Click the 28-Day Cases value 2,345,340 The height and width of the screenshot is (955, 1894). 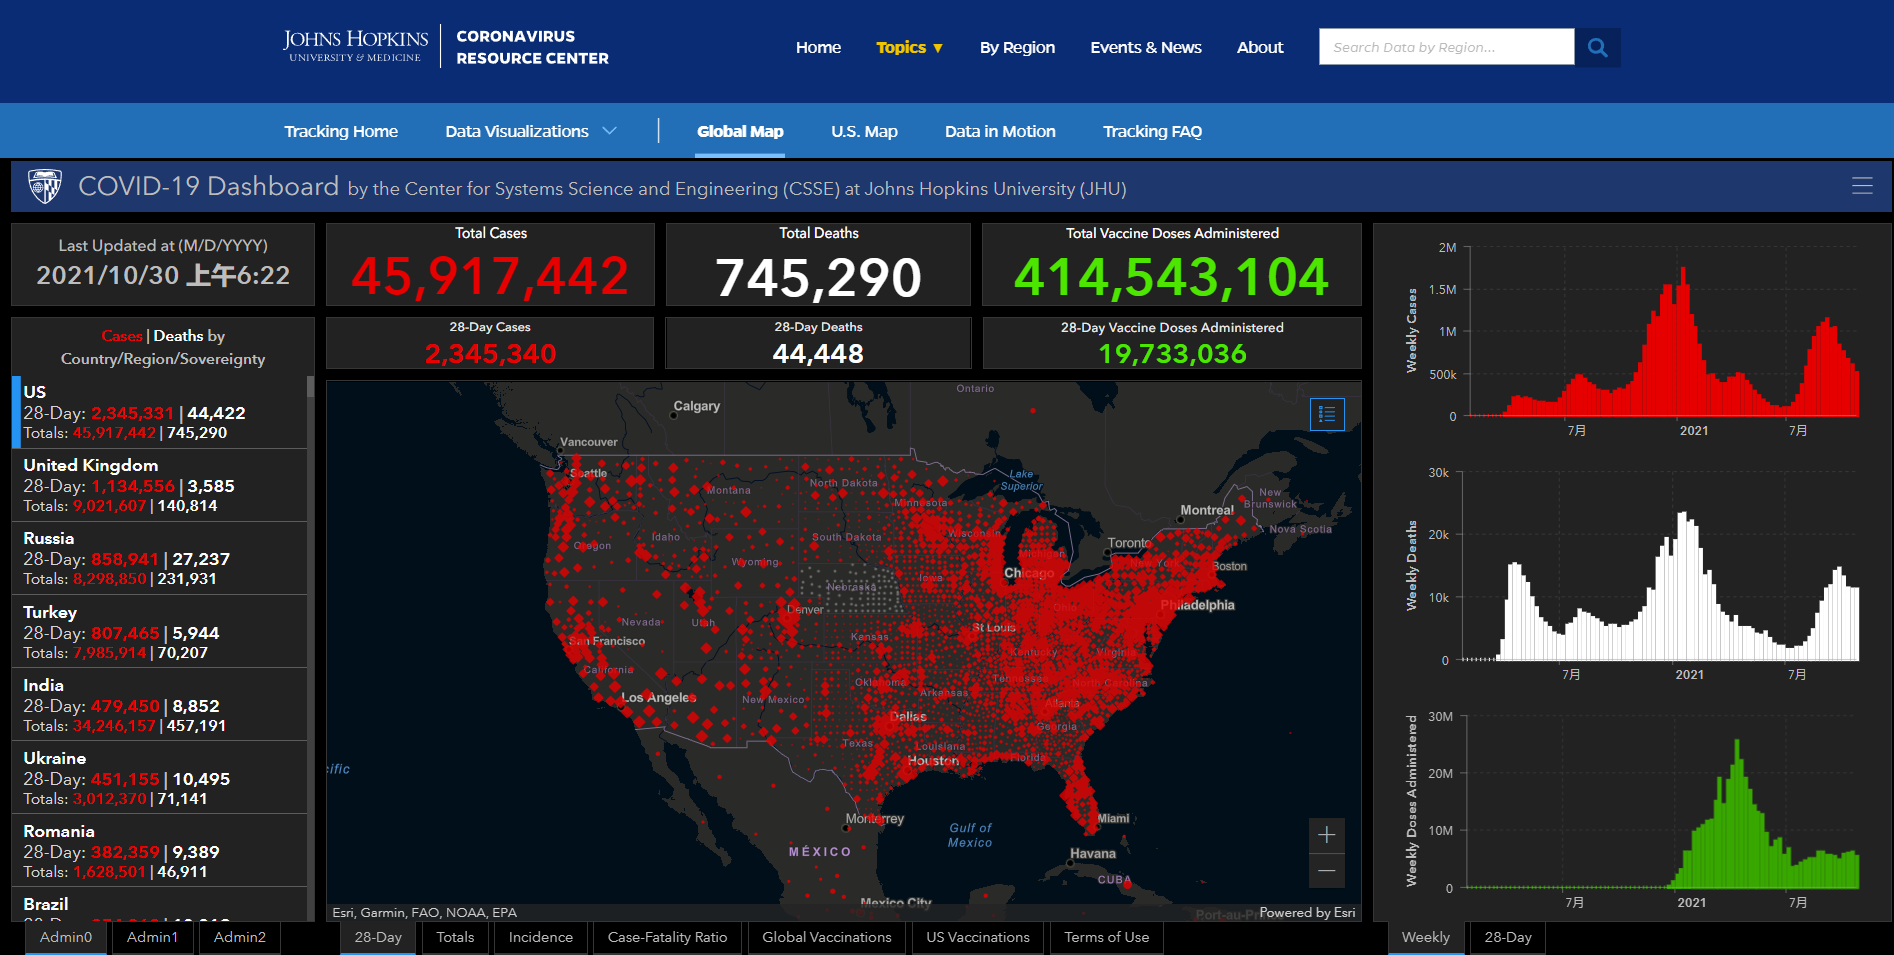(x=490, y=354)
